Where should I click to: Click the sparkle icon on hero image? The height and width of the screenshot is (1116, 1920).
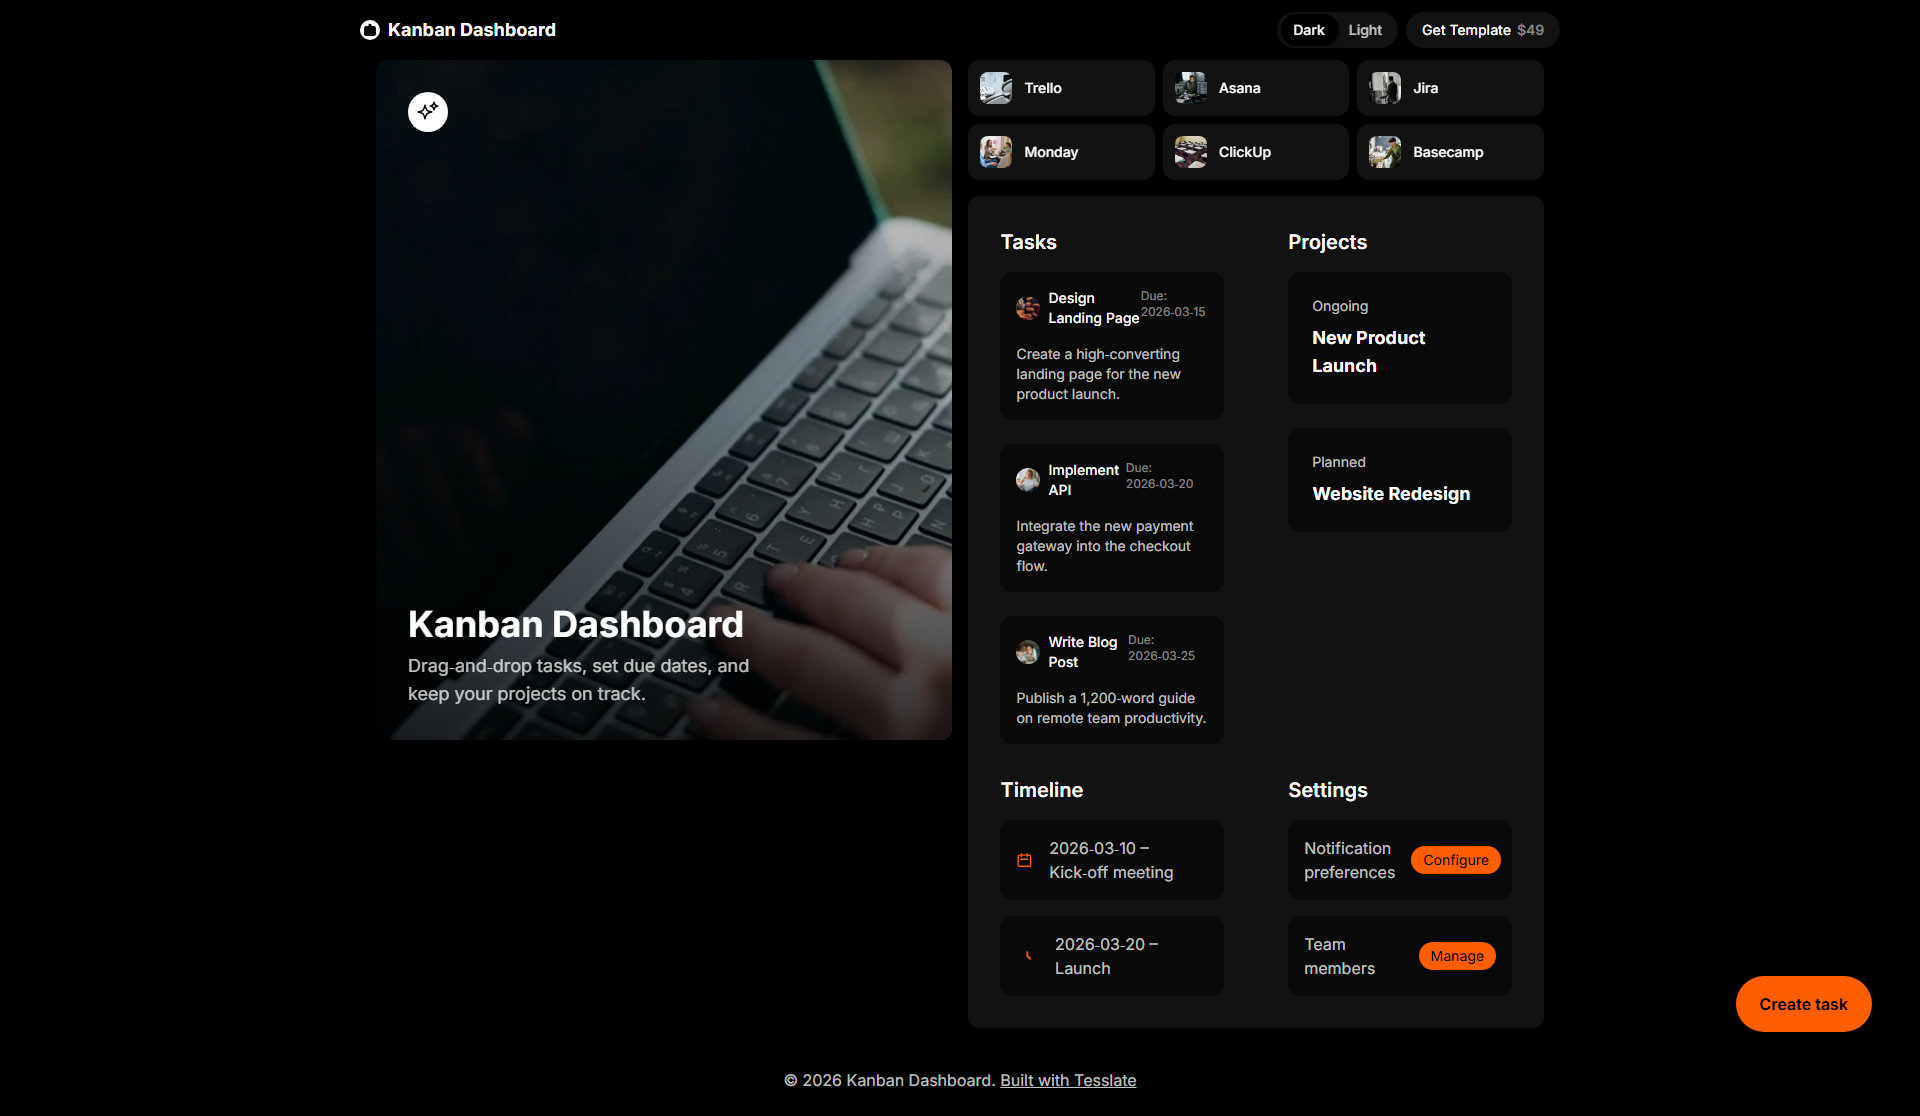[428, 112]
